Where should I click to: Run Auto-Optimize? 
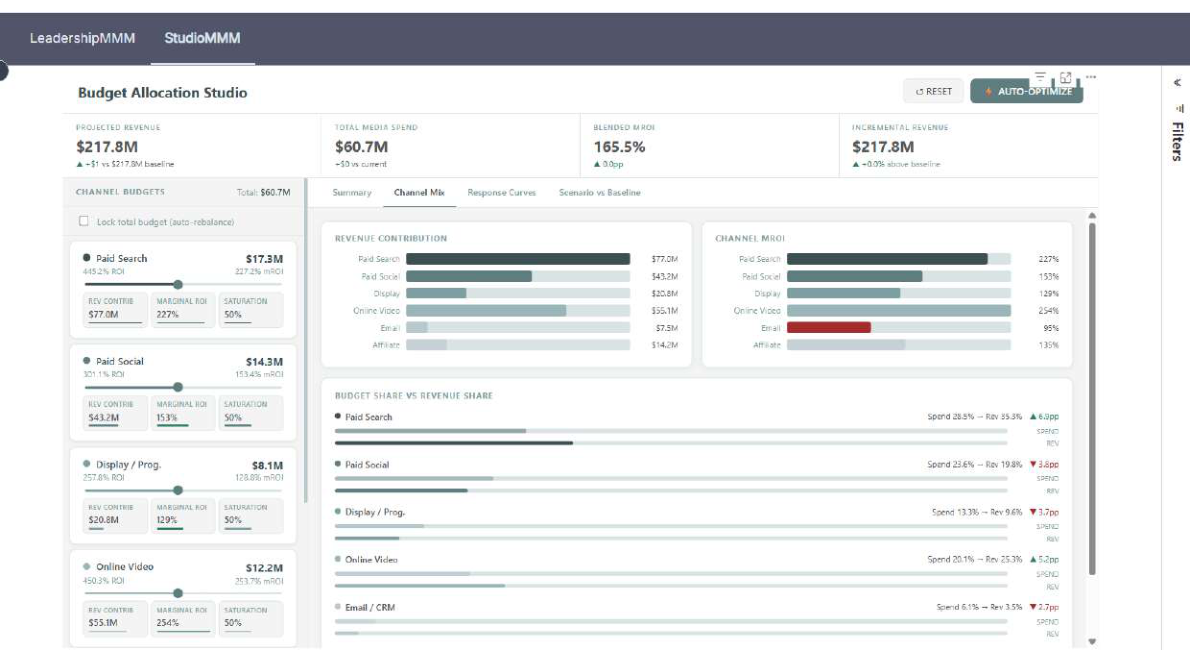click(1027, 91)
